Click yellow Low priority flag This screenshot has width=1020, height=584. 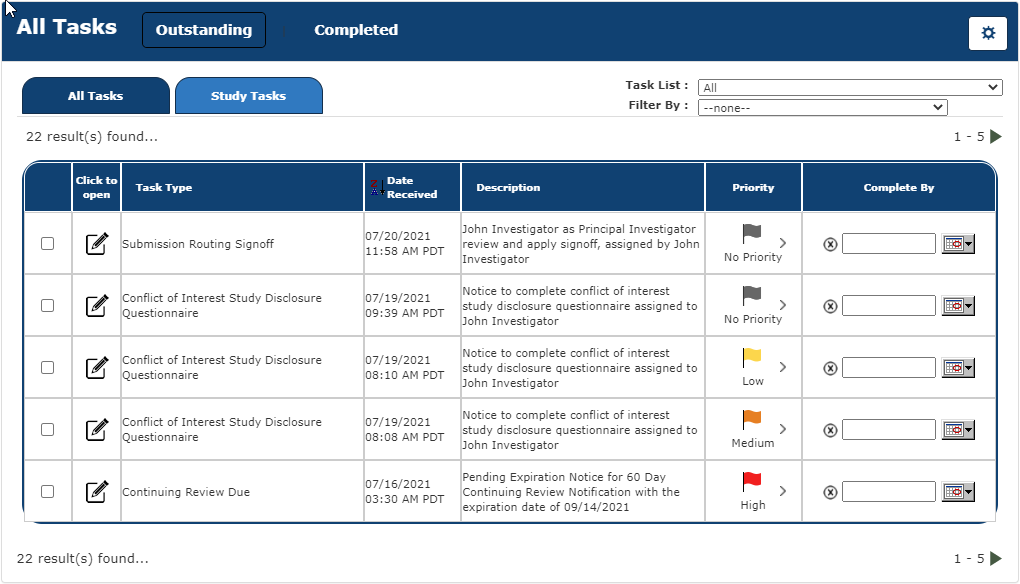(751, 357)
